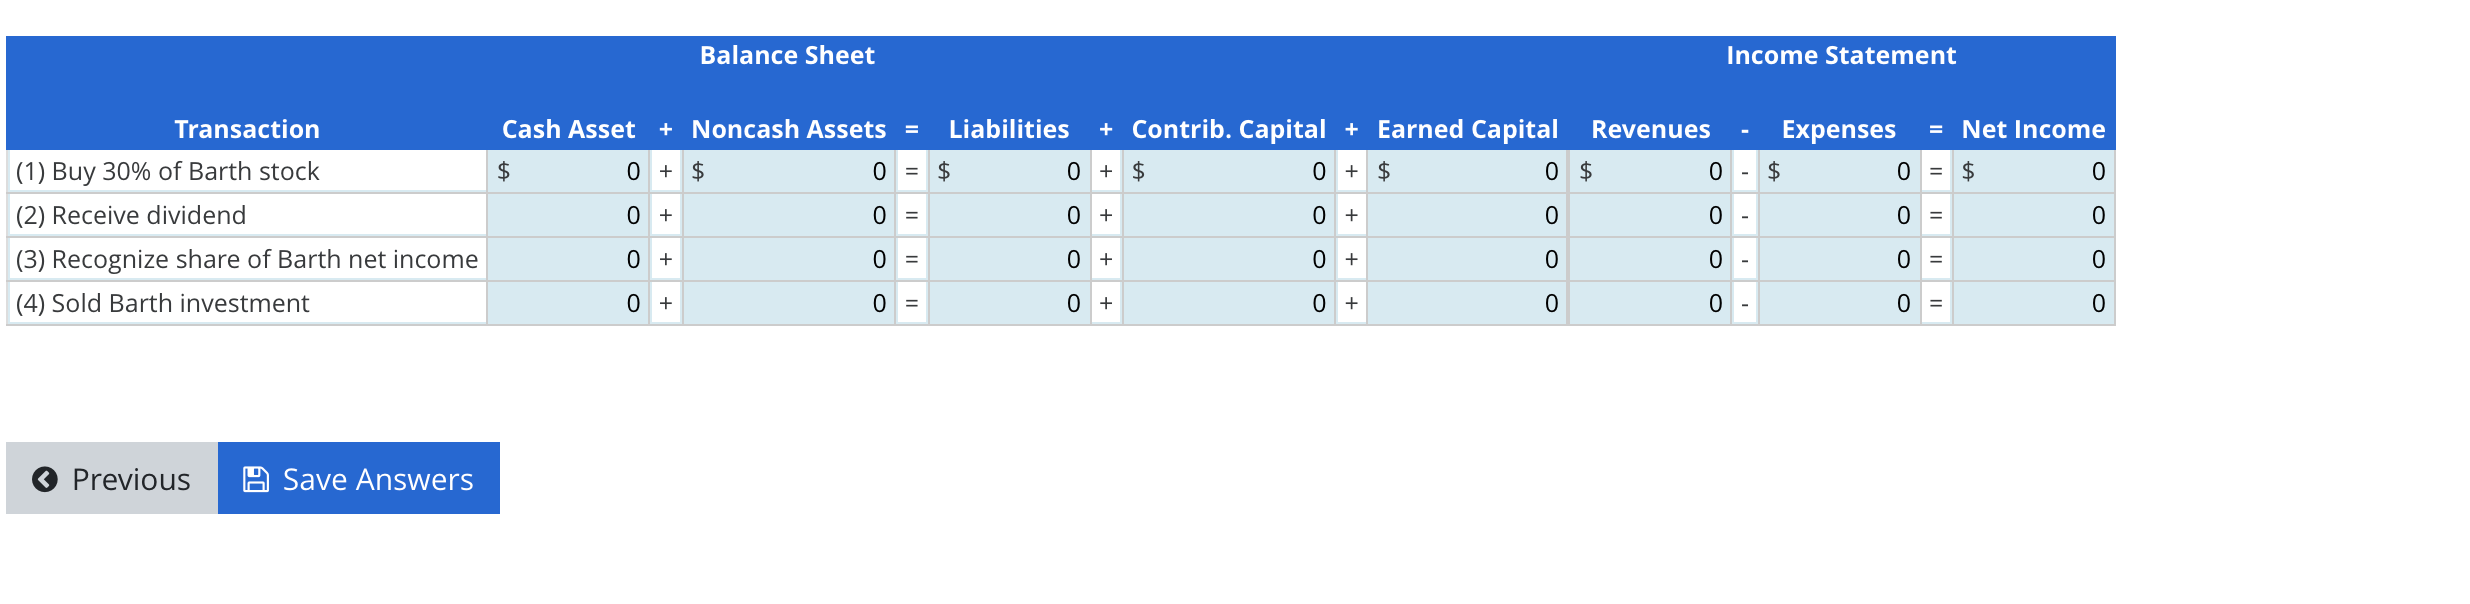This screenshot has width=2470, height=604.
Task: Click the Save Answers button
Action: (x=358, y=478)
